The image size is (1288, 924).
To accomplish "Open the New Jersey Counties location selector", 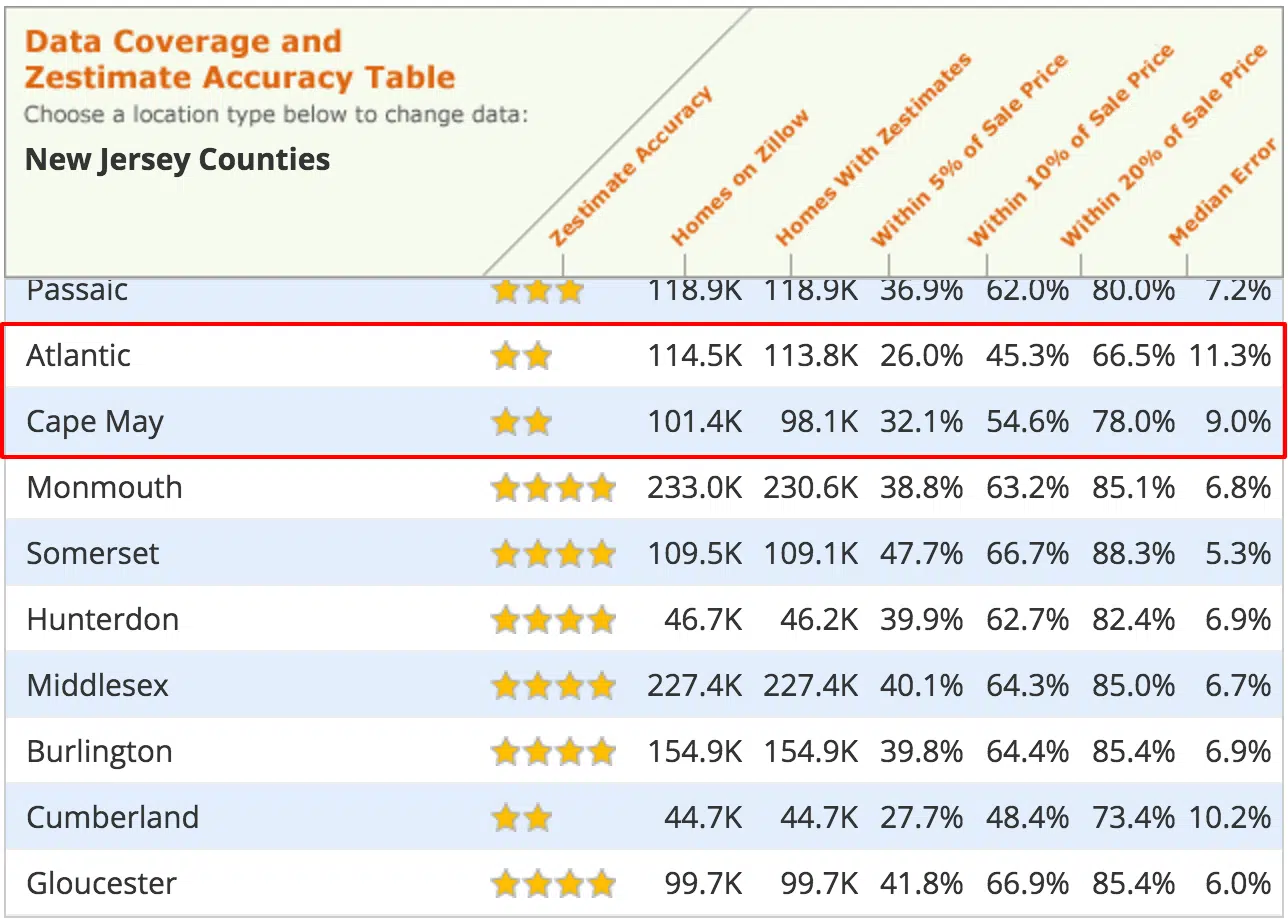I will (x=177, y=159).
